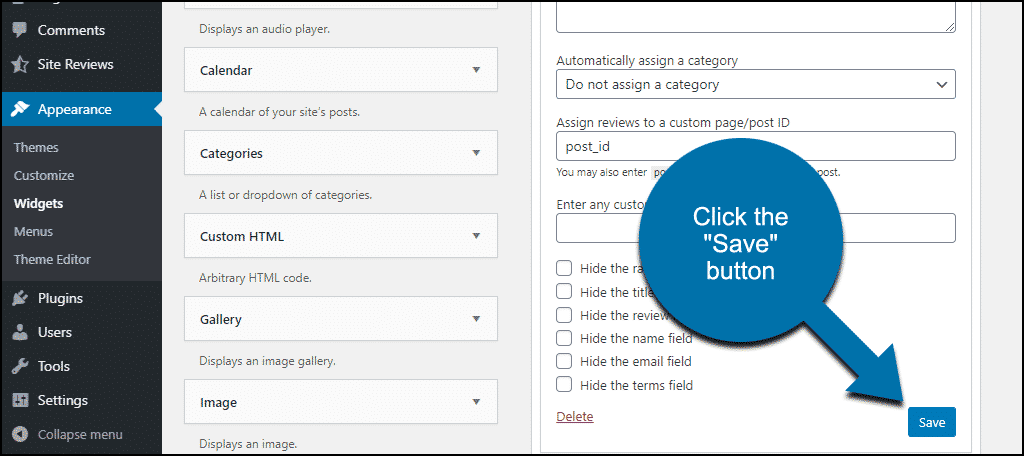Image resolution: width=1024 pixels, height=456 pixels.
Task: Open the Automatically assign a category dropdown
Action: [756, 84]
